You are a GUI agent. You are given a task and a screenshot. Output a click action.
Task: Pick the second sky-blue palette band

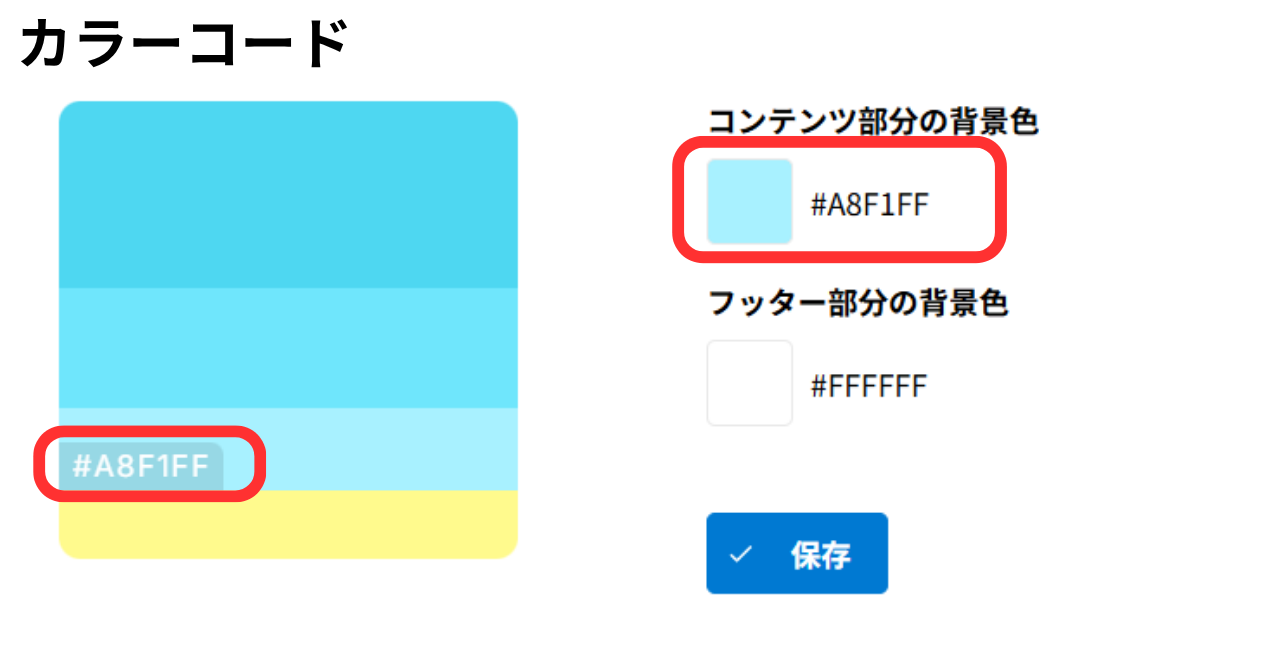coord(288,347)
